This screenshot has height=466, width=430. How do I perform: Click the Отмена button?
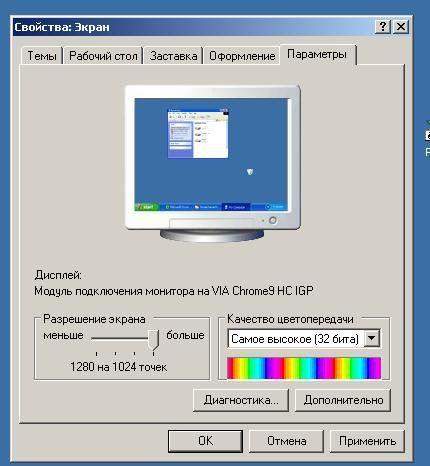[x=287, y=441]
